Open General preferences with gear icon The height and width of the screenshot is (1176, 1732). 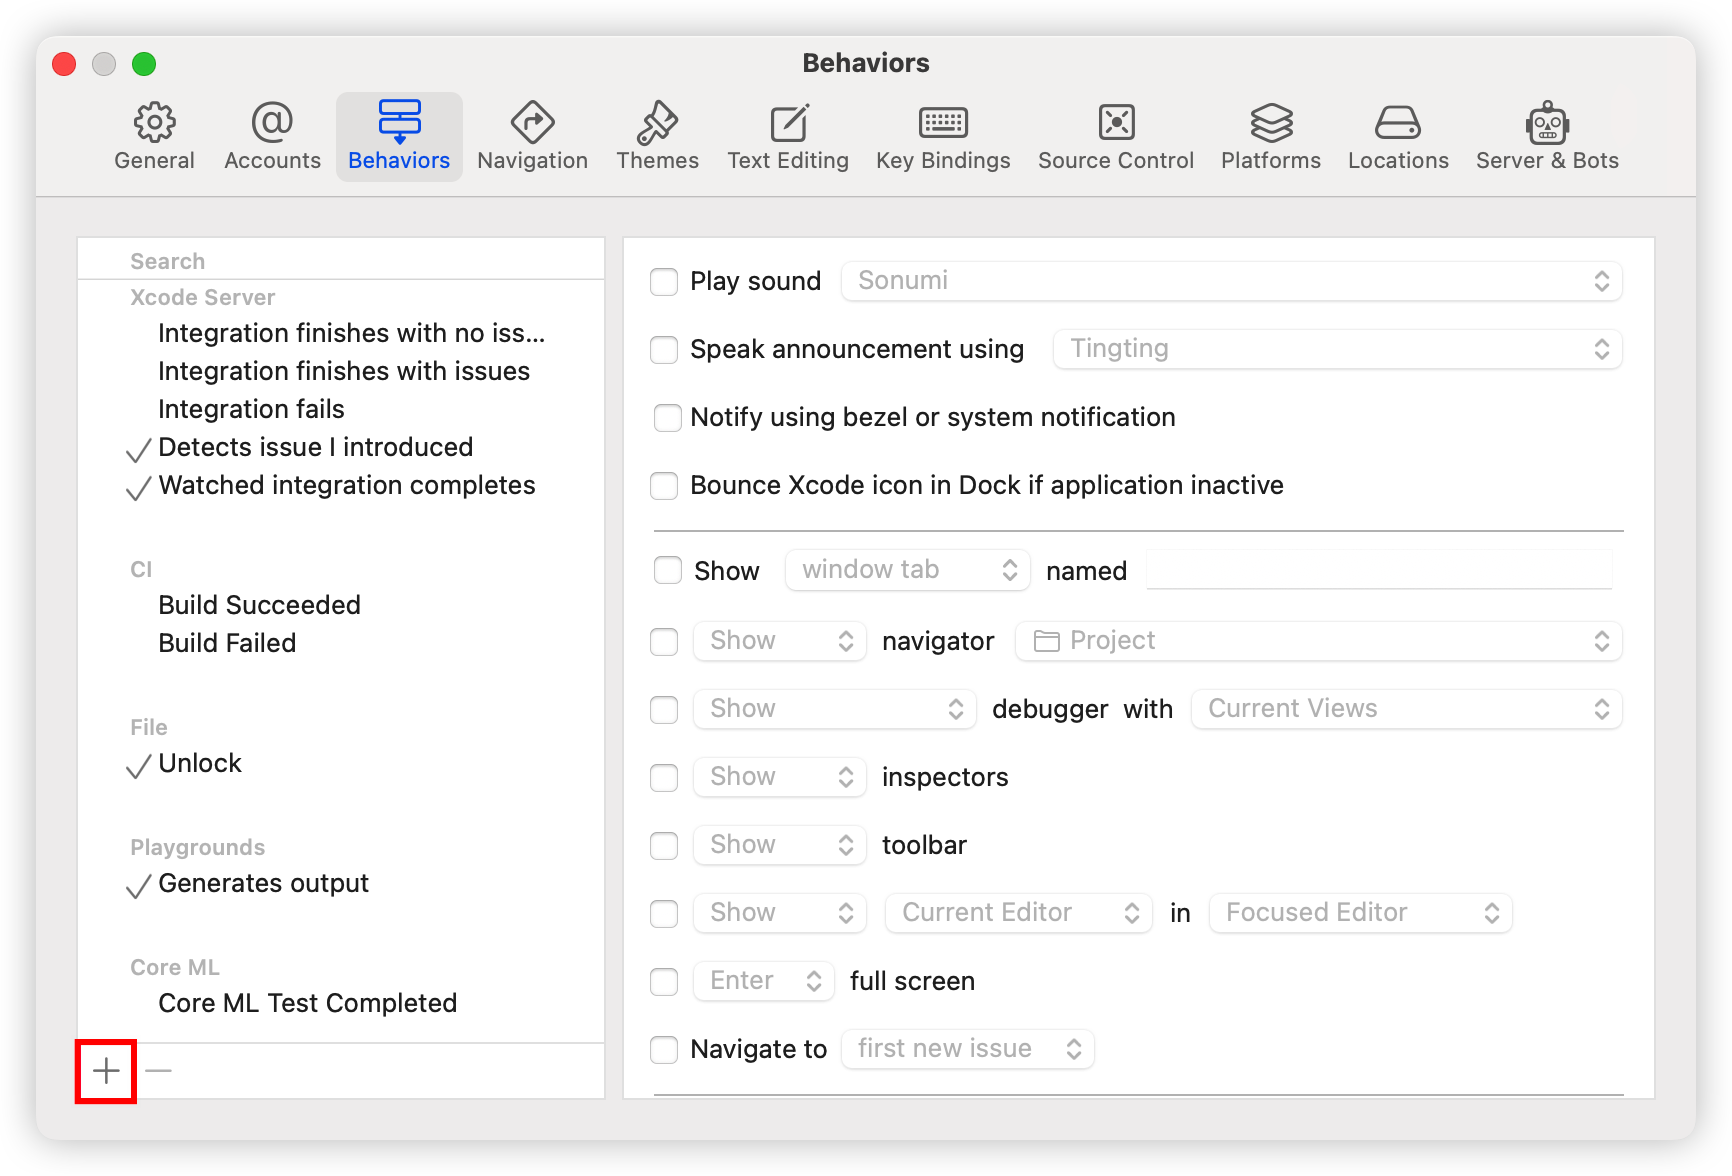tap(154, 134)
